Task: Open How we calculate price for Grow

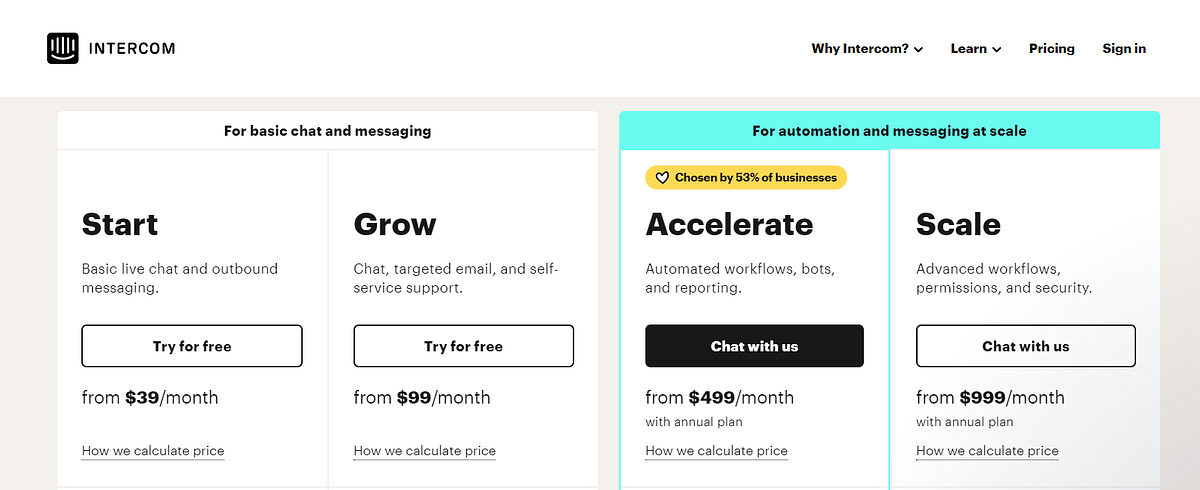Action: pyautogui.click(x=425, y=451)
